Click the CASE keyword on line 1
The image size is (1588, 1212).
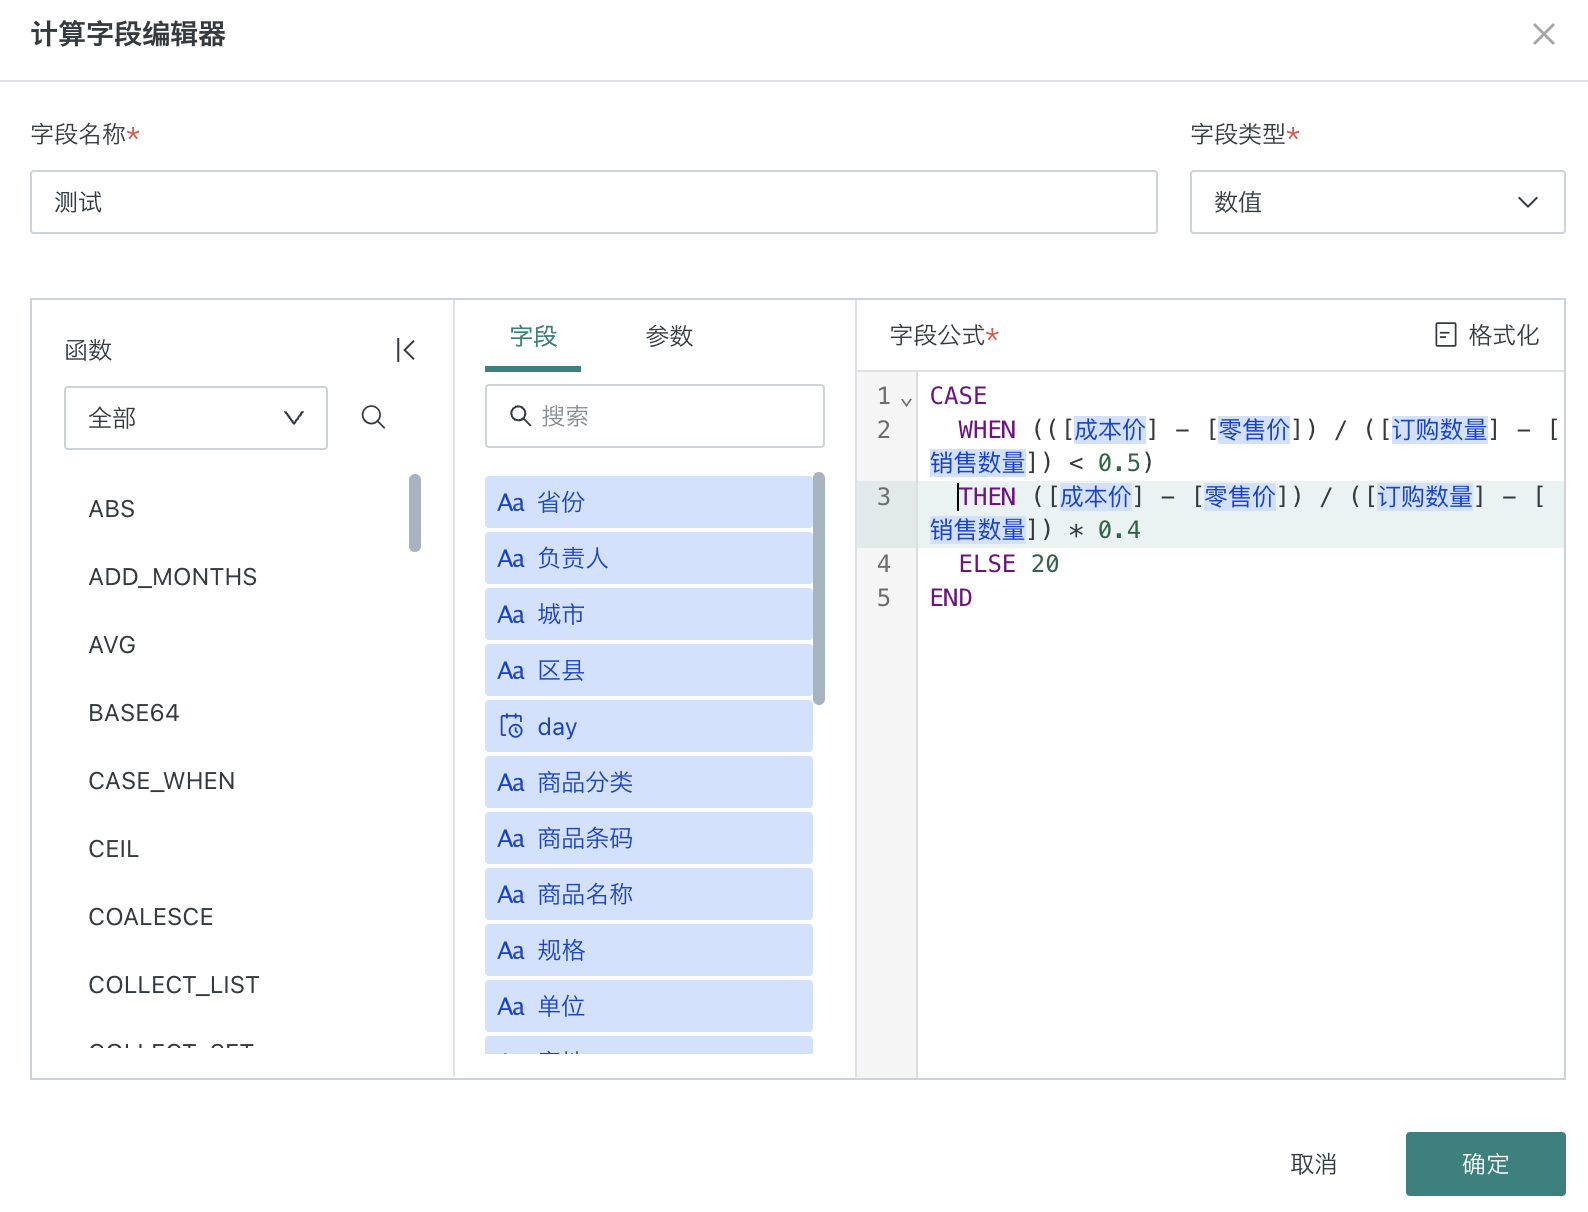click(x=958, y=396)
